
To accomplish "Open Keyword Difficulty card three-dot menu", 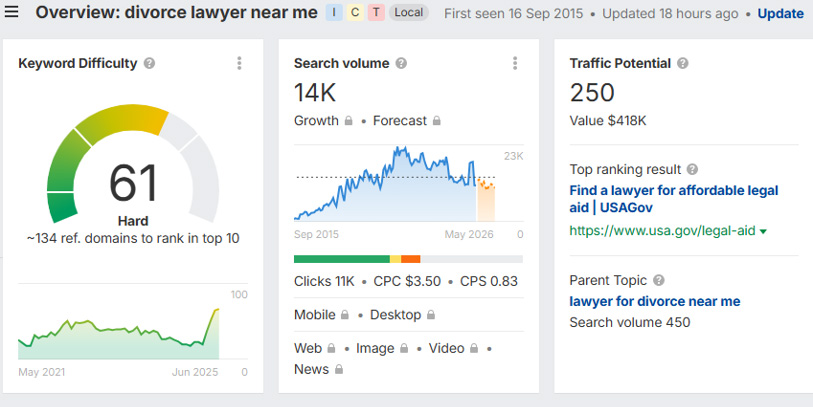I will coord(239,63).
